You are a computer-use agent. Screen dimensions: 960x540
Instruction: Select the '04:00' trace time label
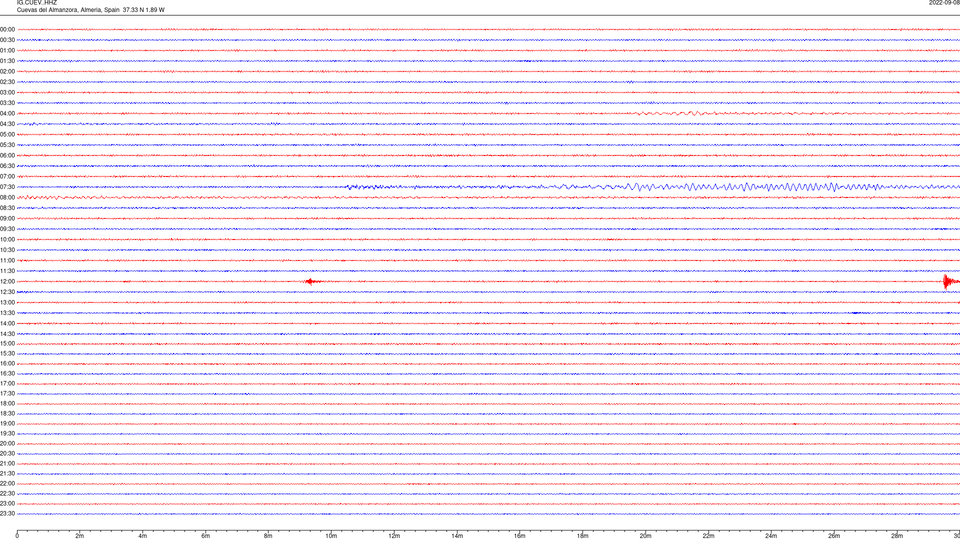click(7, 113)
